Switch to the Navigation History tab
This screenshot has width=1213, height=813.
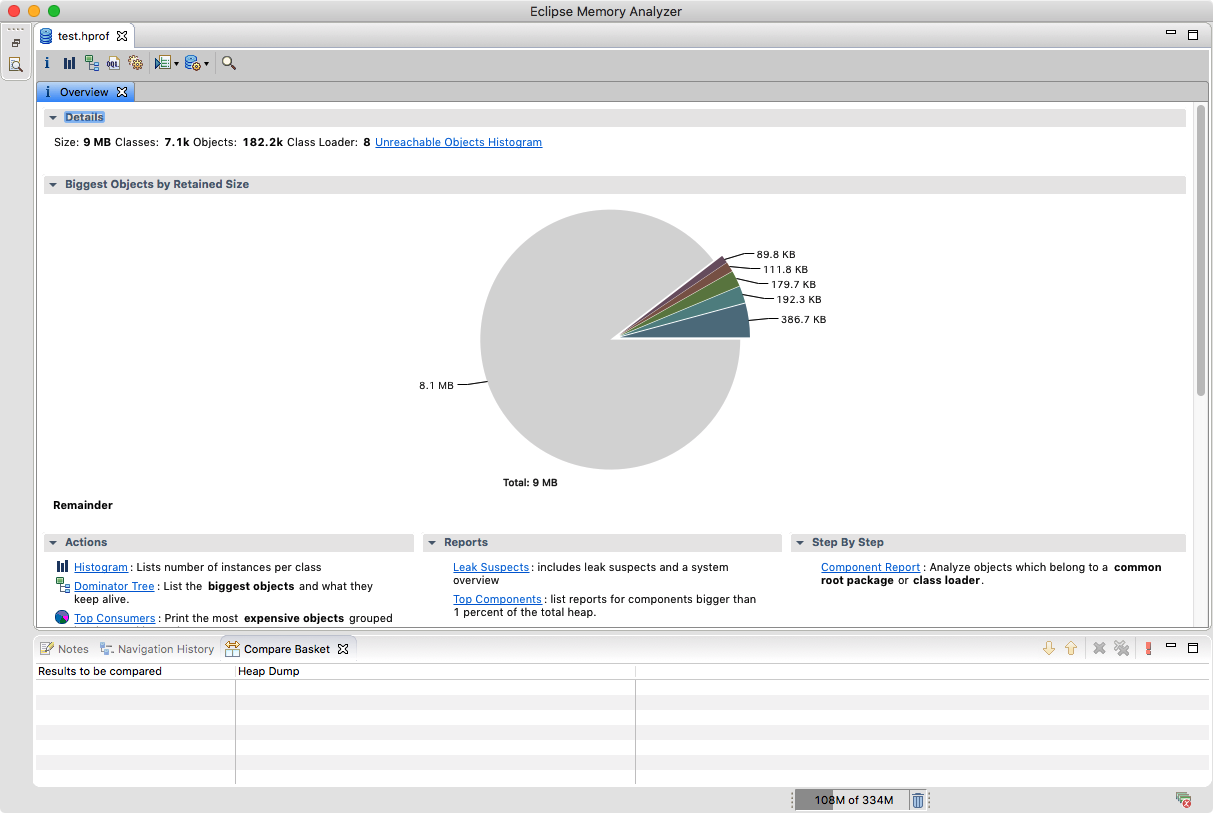point(157,649)
